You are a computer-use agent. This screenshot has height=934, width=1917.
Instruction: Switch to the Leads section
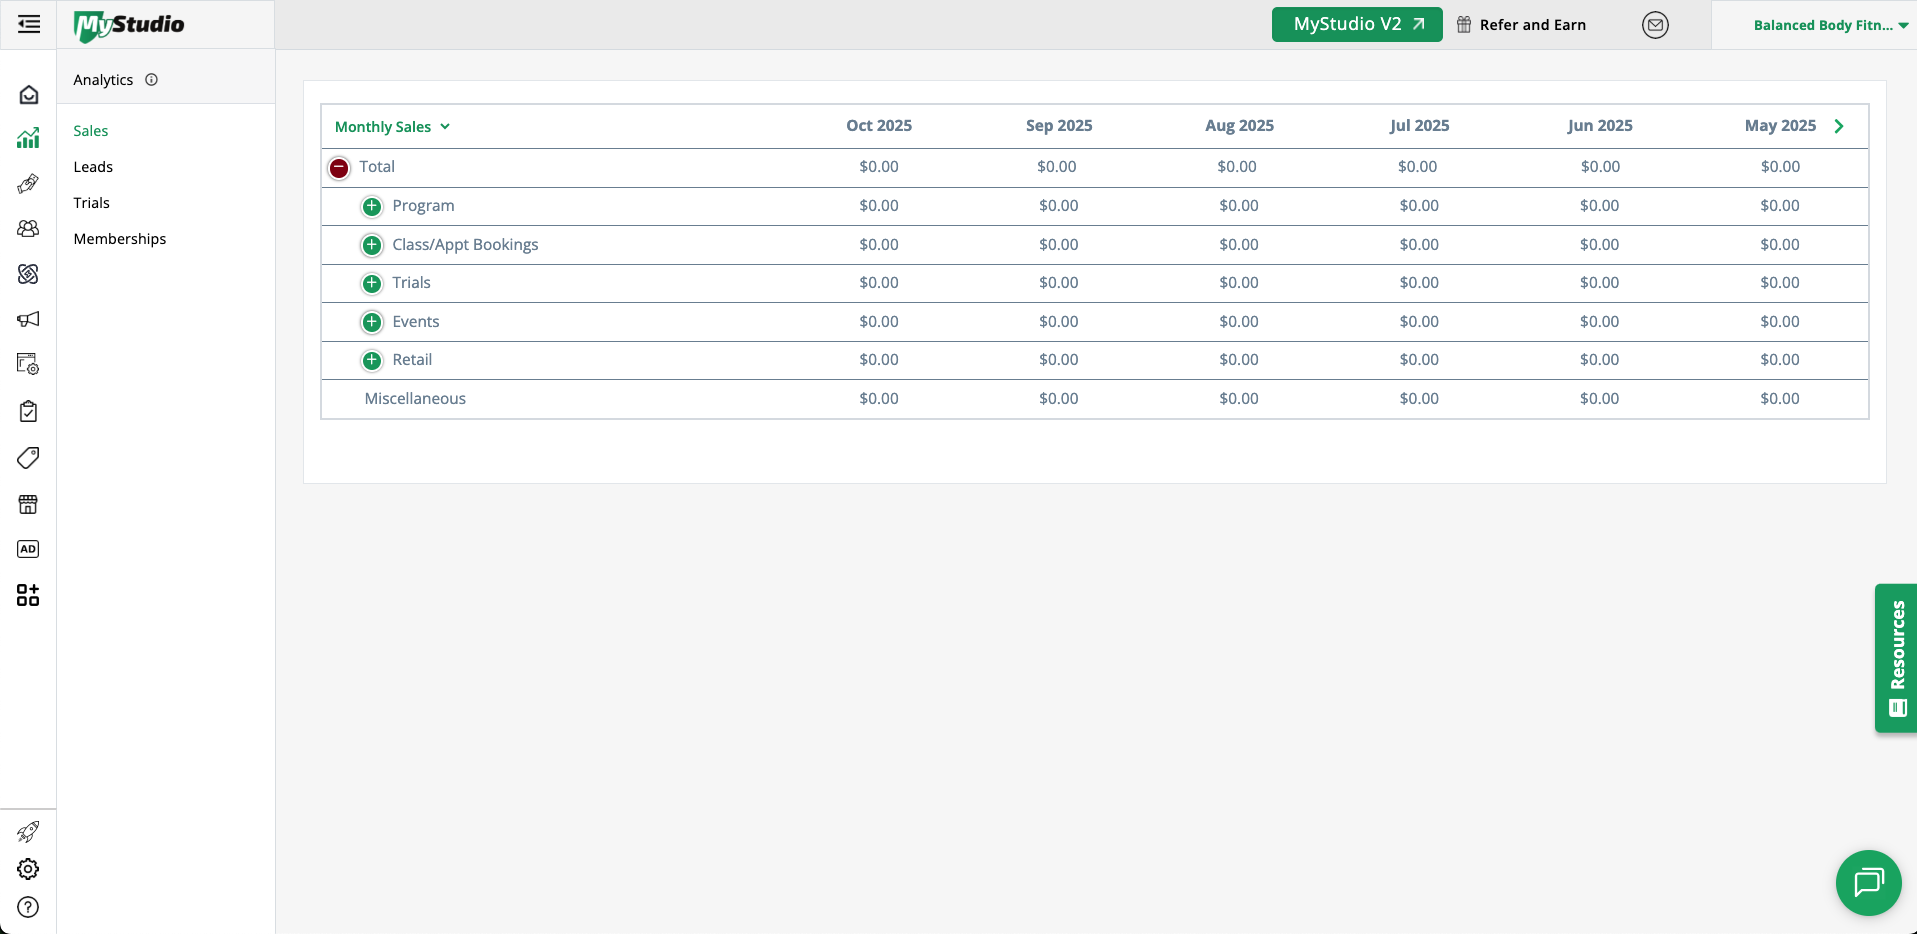point(93,166)
